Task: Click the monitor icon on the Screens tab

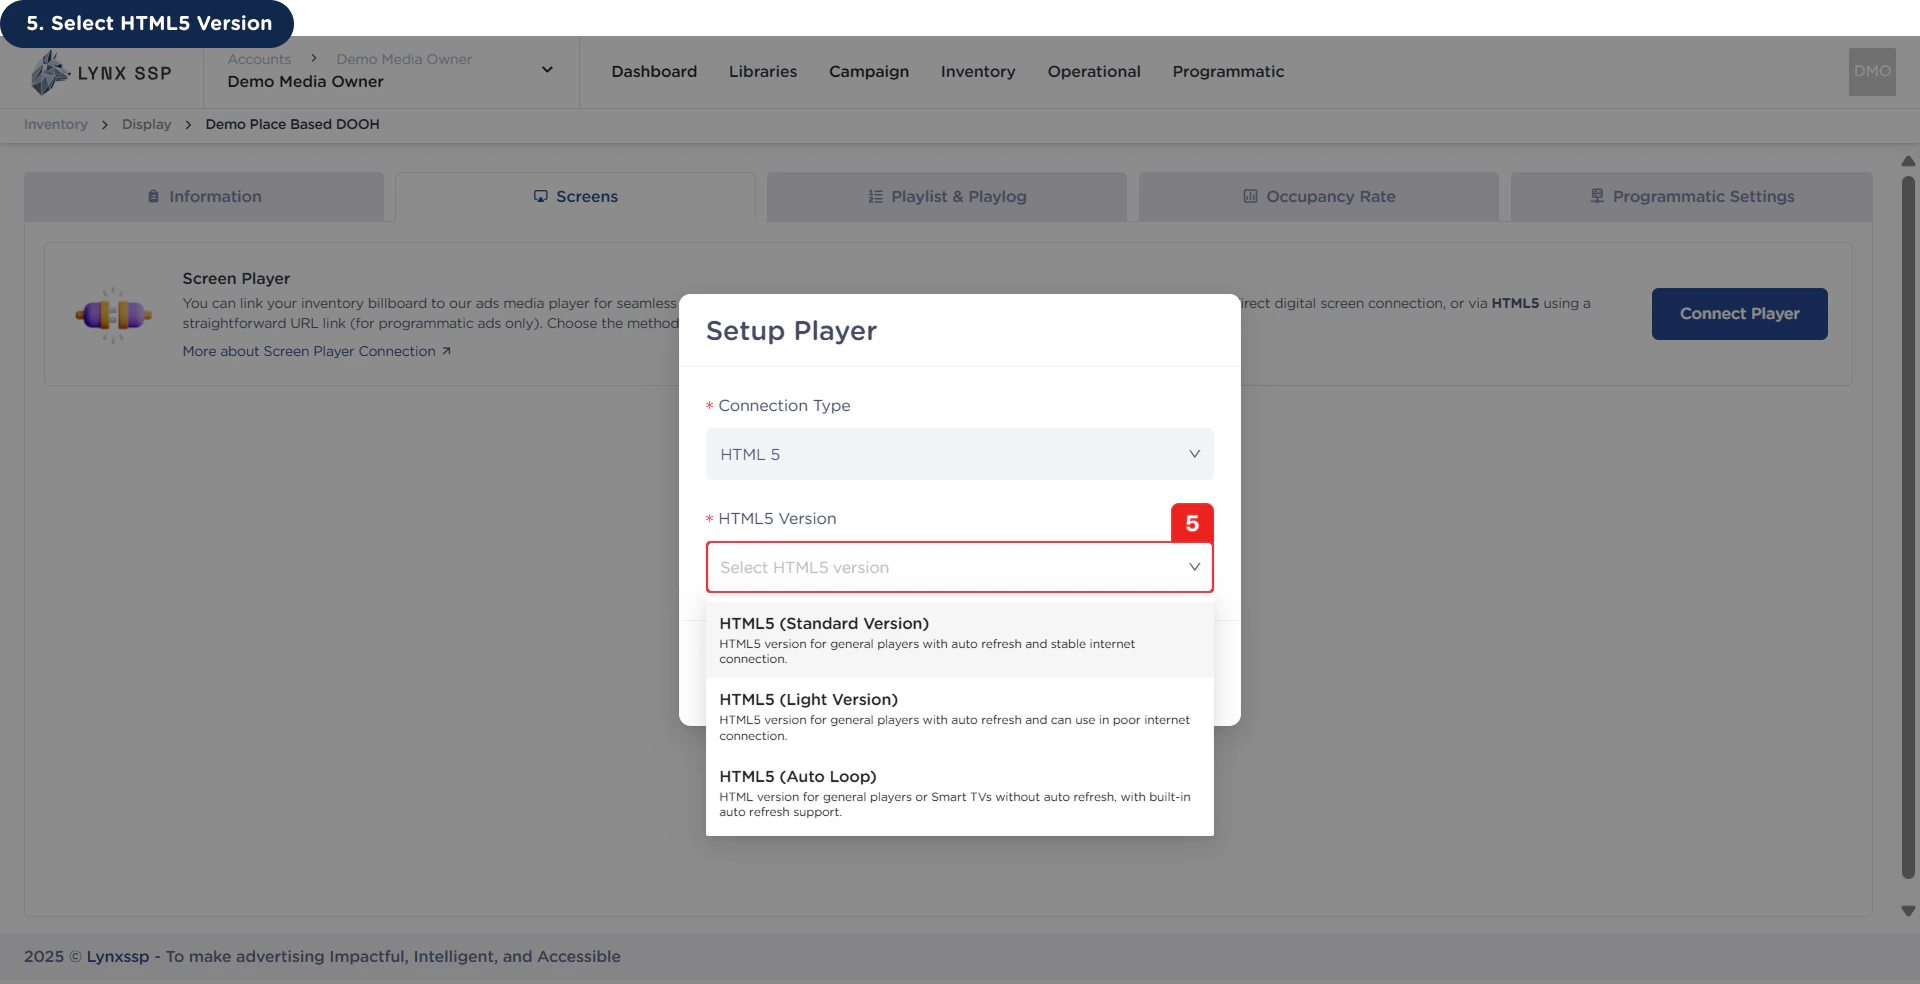Action: pos(540,196)
